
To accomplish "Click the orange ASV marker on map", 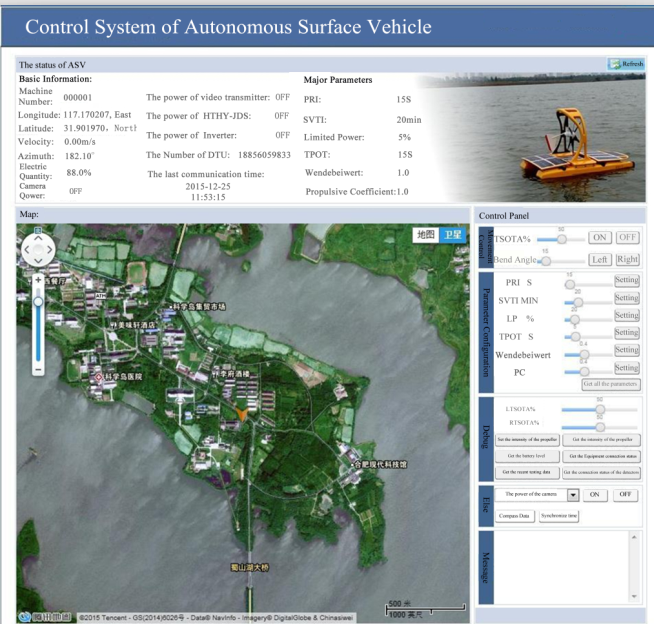I will 240,408.
